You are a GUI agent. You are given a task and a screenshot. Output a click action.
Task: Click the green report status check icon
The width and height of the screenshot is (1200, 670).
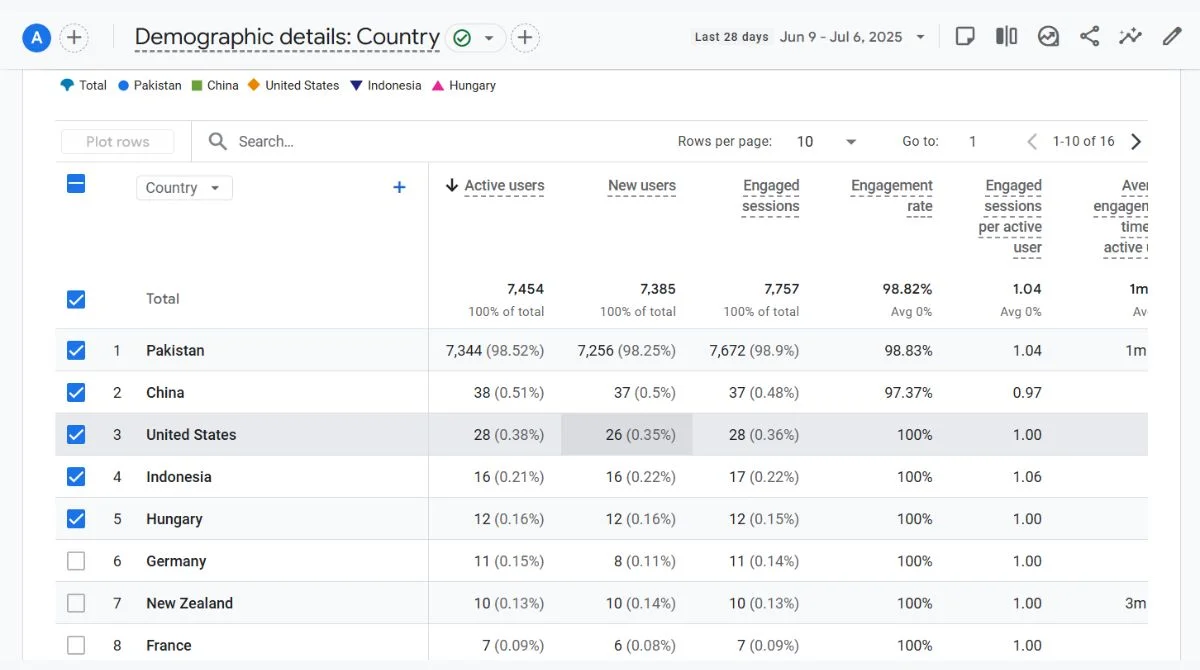tap(462, 38)
